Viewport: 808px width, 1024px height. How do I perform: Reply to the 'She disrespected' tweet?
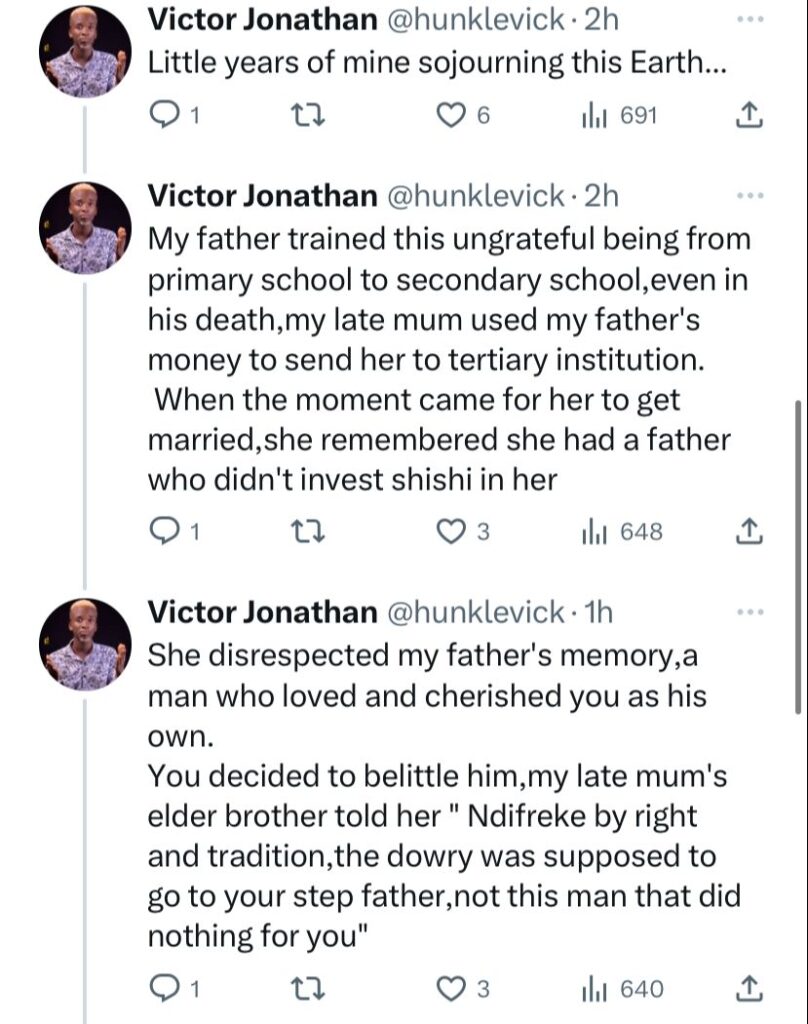[163, 989]
